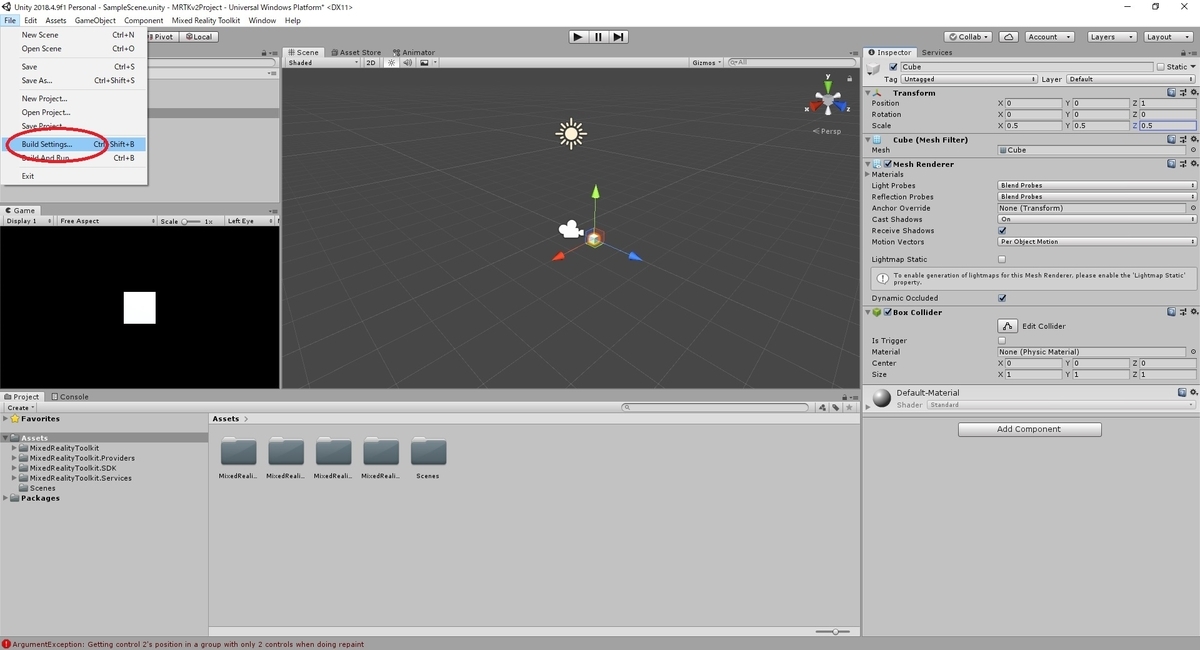Open the Mixed Reality Toolkit menu
The image size is (1200, 650).
[x=205, y=20]
